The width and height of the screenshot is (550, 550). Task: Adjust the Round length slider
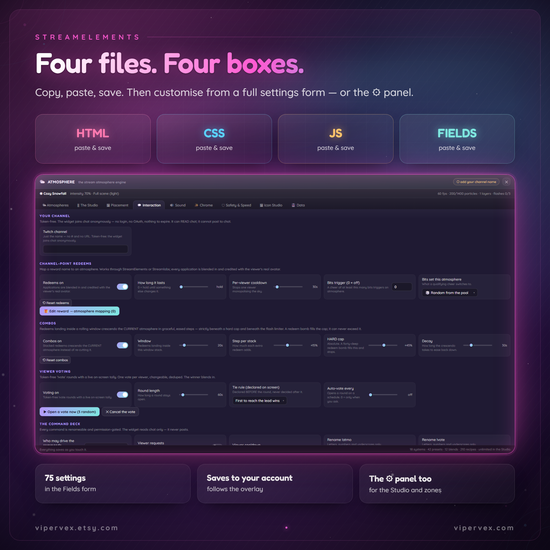click(x=194, y=395)
